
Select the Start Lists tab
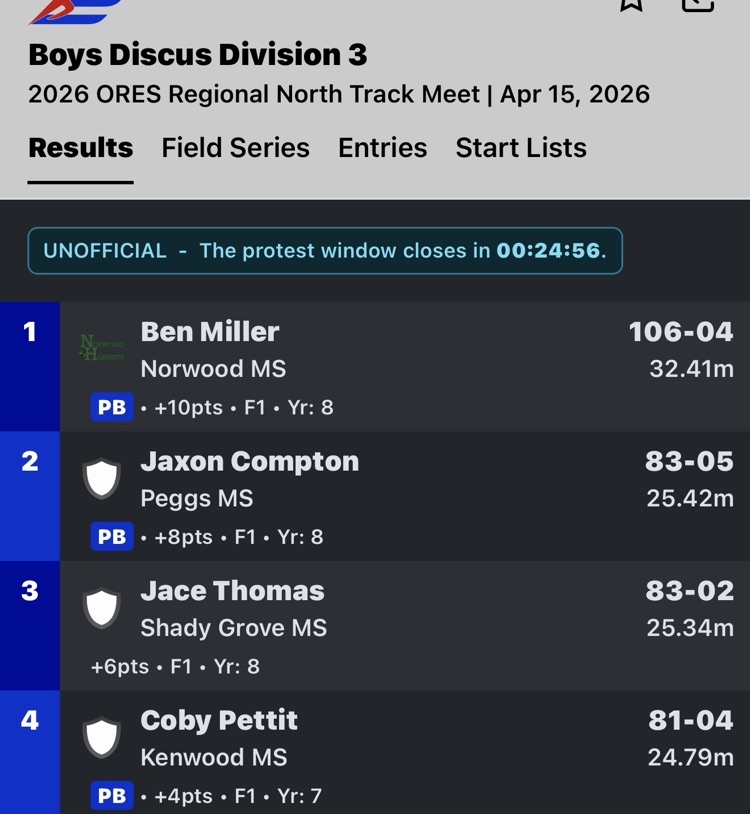coord(521,148)
